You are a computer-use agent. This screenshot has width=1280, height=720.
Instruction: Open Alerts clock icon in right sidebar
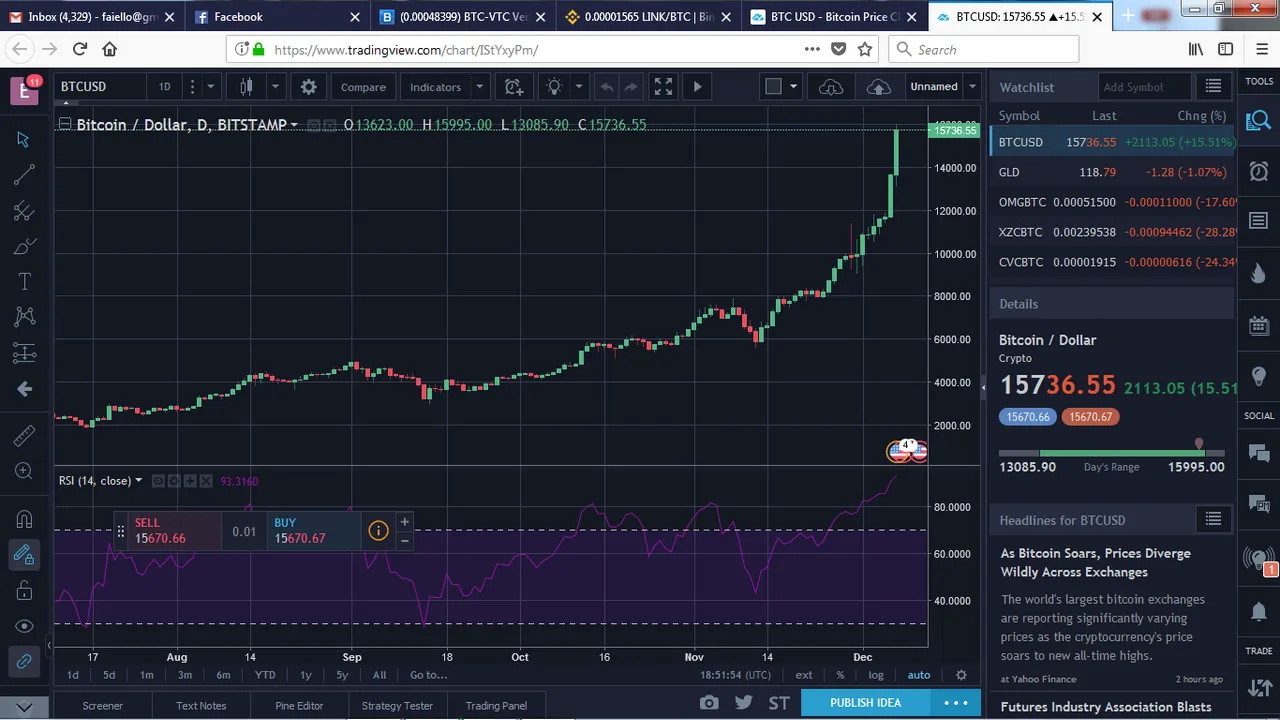1259,171
